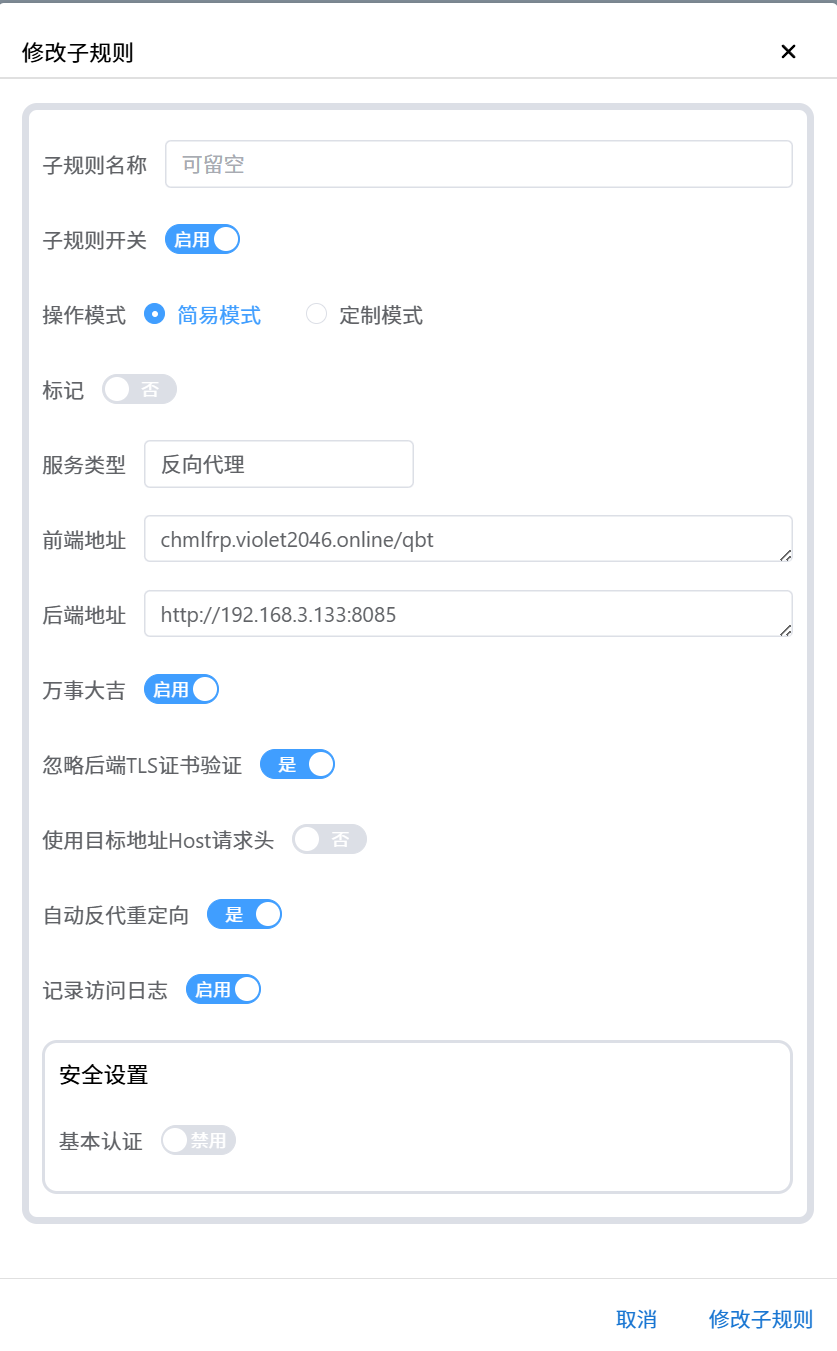Enable 基本认证 switch
Image resolution: width=837 pixels, height=1351 pixels.
pyautogui.click(x=198, y=1141)
